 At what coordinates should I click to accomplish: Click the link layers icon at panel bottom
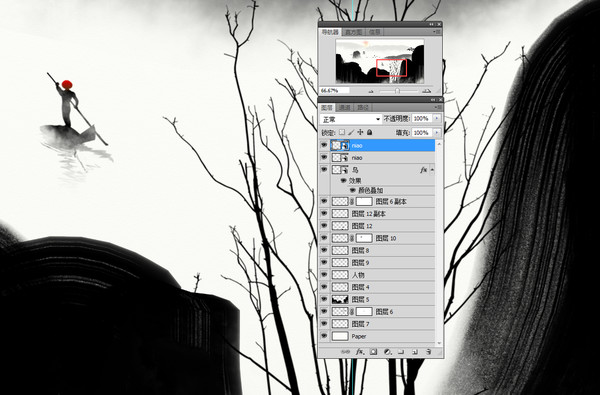tap(346, 351)
